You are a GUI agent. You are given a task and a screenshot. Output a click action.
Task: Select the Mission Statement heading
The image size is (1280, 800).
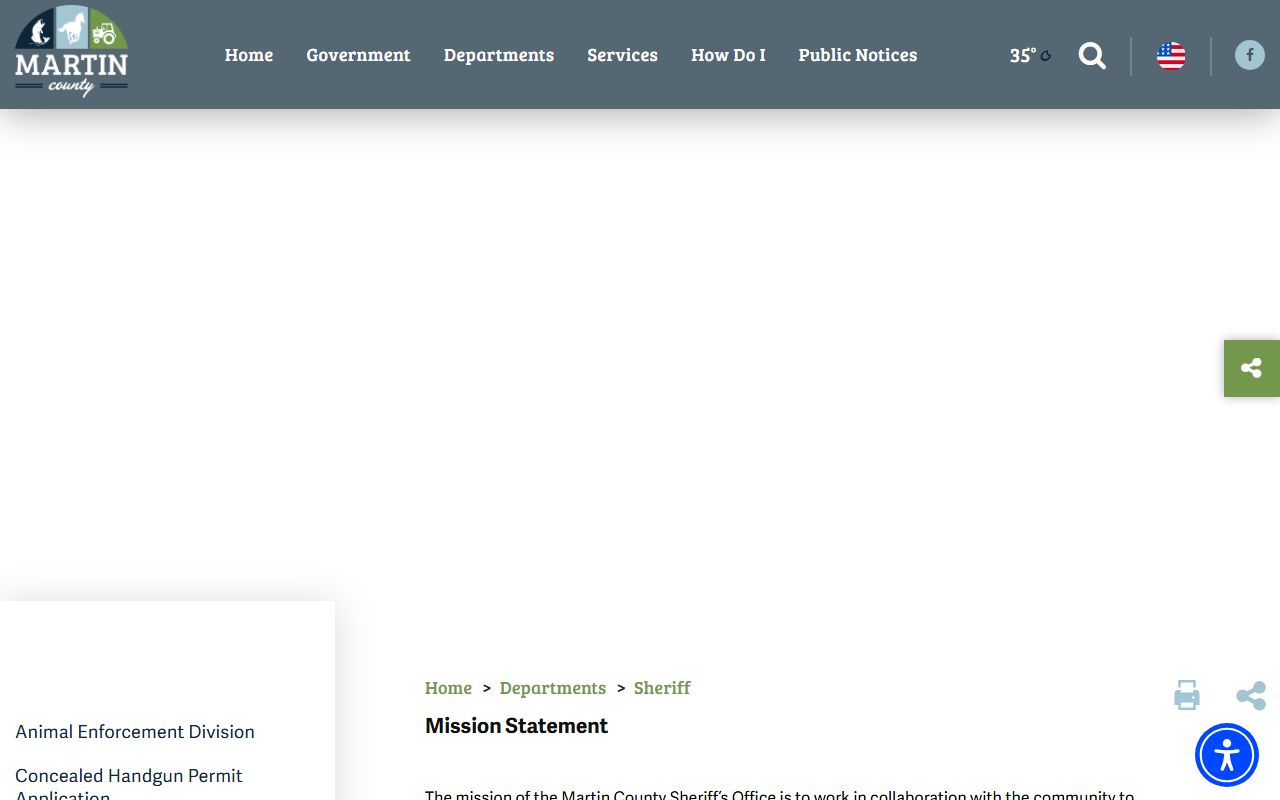(516, 726)
